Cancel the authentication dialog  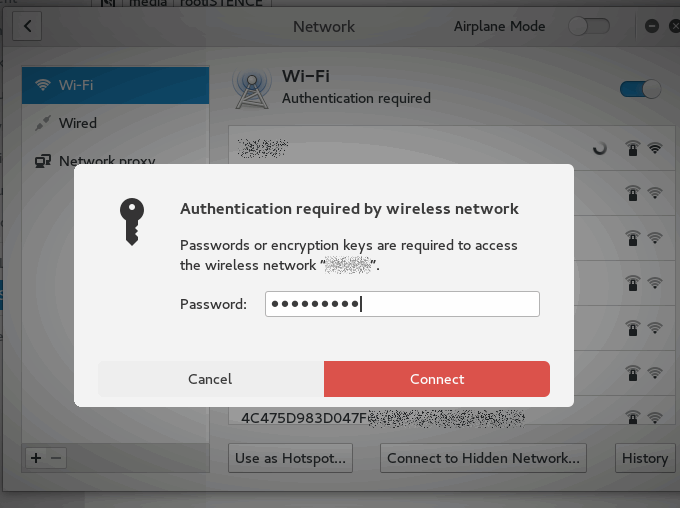(x=210, y=379)
